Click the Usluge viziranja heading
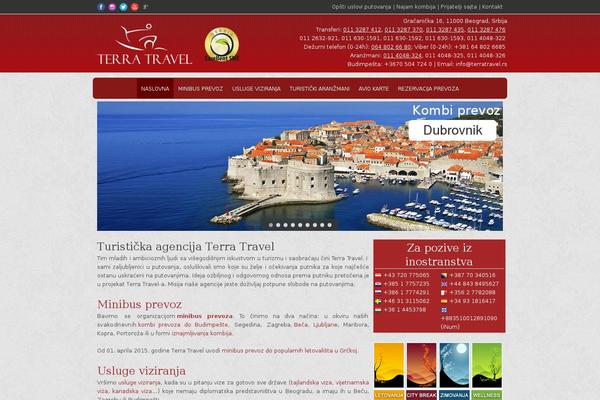This screenshot has width=600, height=400. tap(142, 371)
